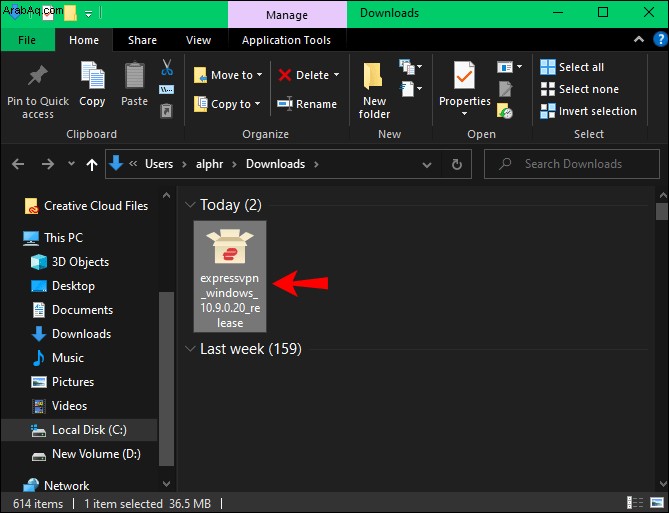Click the Search Downloads field

[x=572, y=164]
